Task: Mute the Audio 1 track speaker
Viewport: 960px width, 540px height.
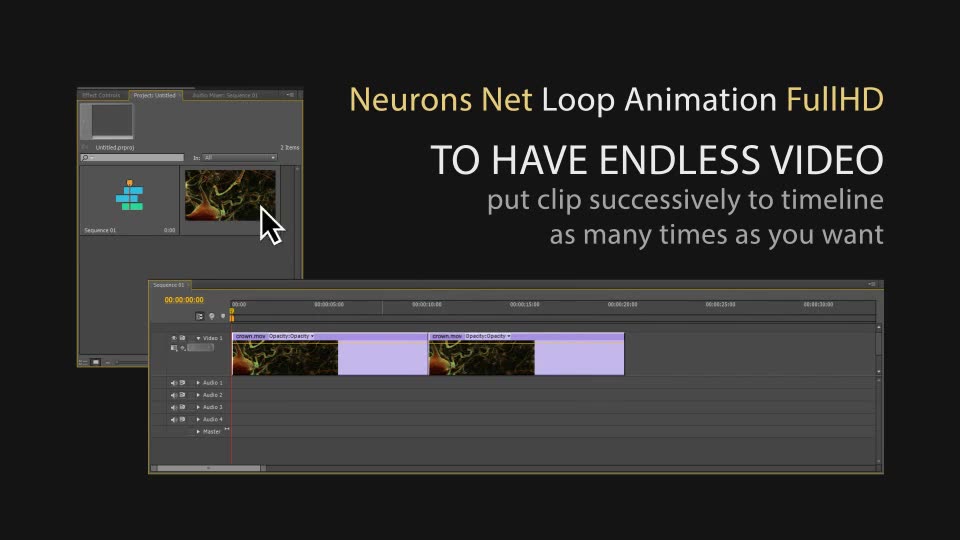Action: pos(173,383)
